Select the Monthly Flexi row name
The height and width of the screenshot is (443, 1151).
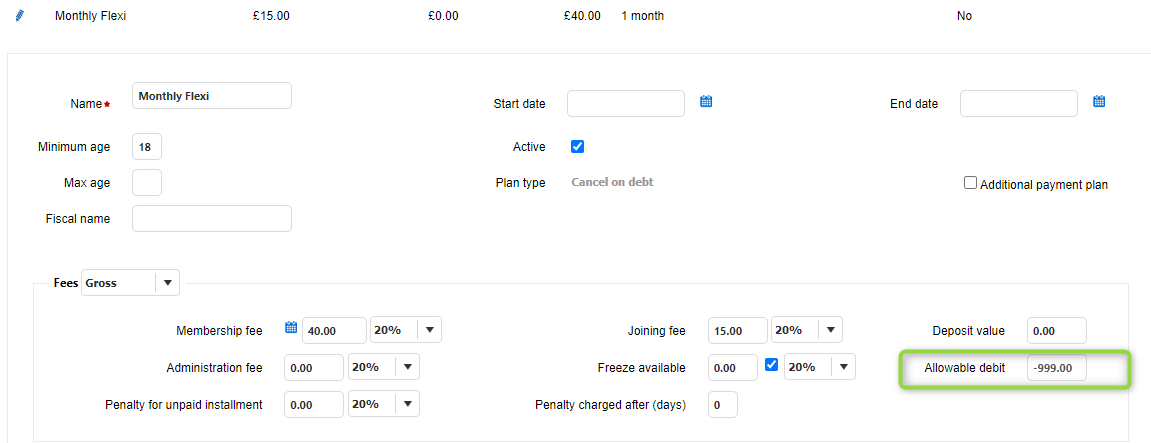[91, 16]
